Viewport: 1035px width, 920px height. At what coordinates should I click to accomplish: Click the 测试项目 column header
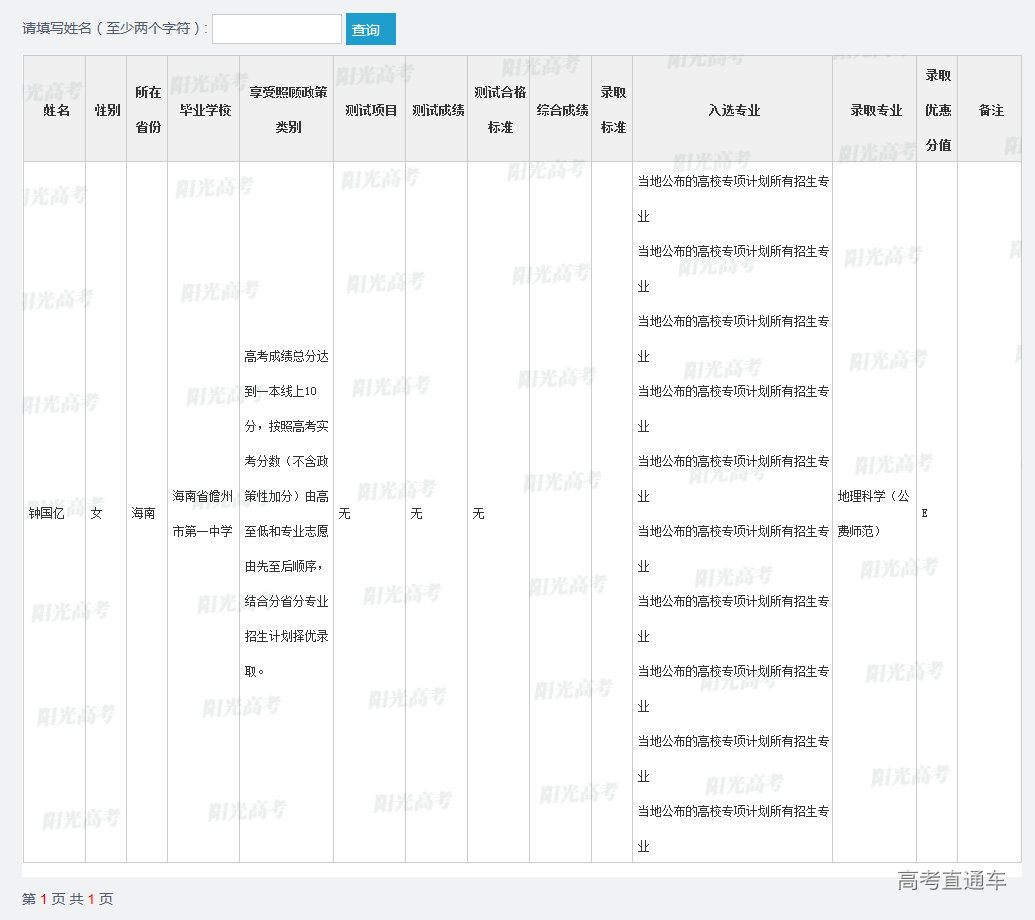coord(370,110)
